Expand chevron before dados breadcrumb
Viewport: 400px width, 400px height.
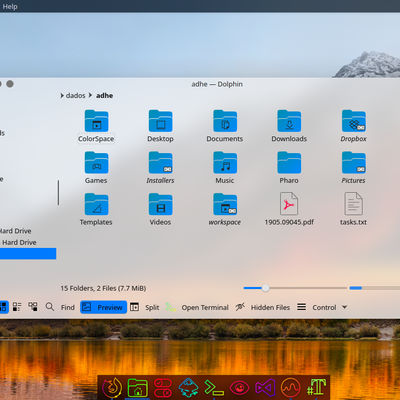[x=62, y=96]
